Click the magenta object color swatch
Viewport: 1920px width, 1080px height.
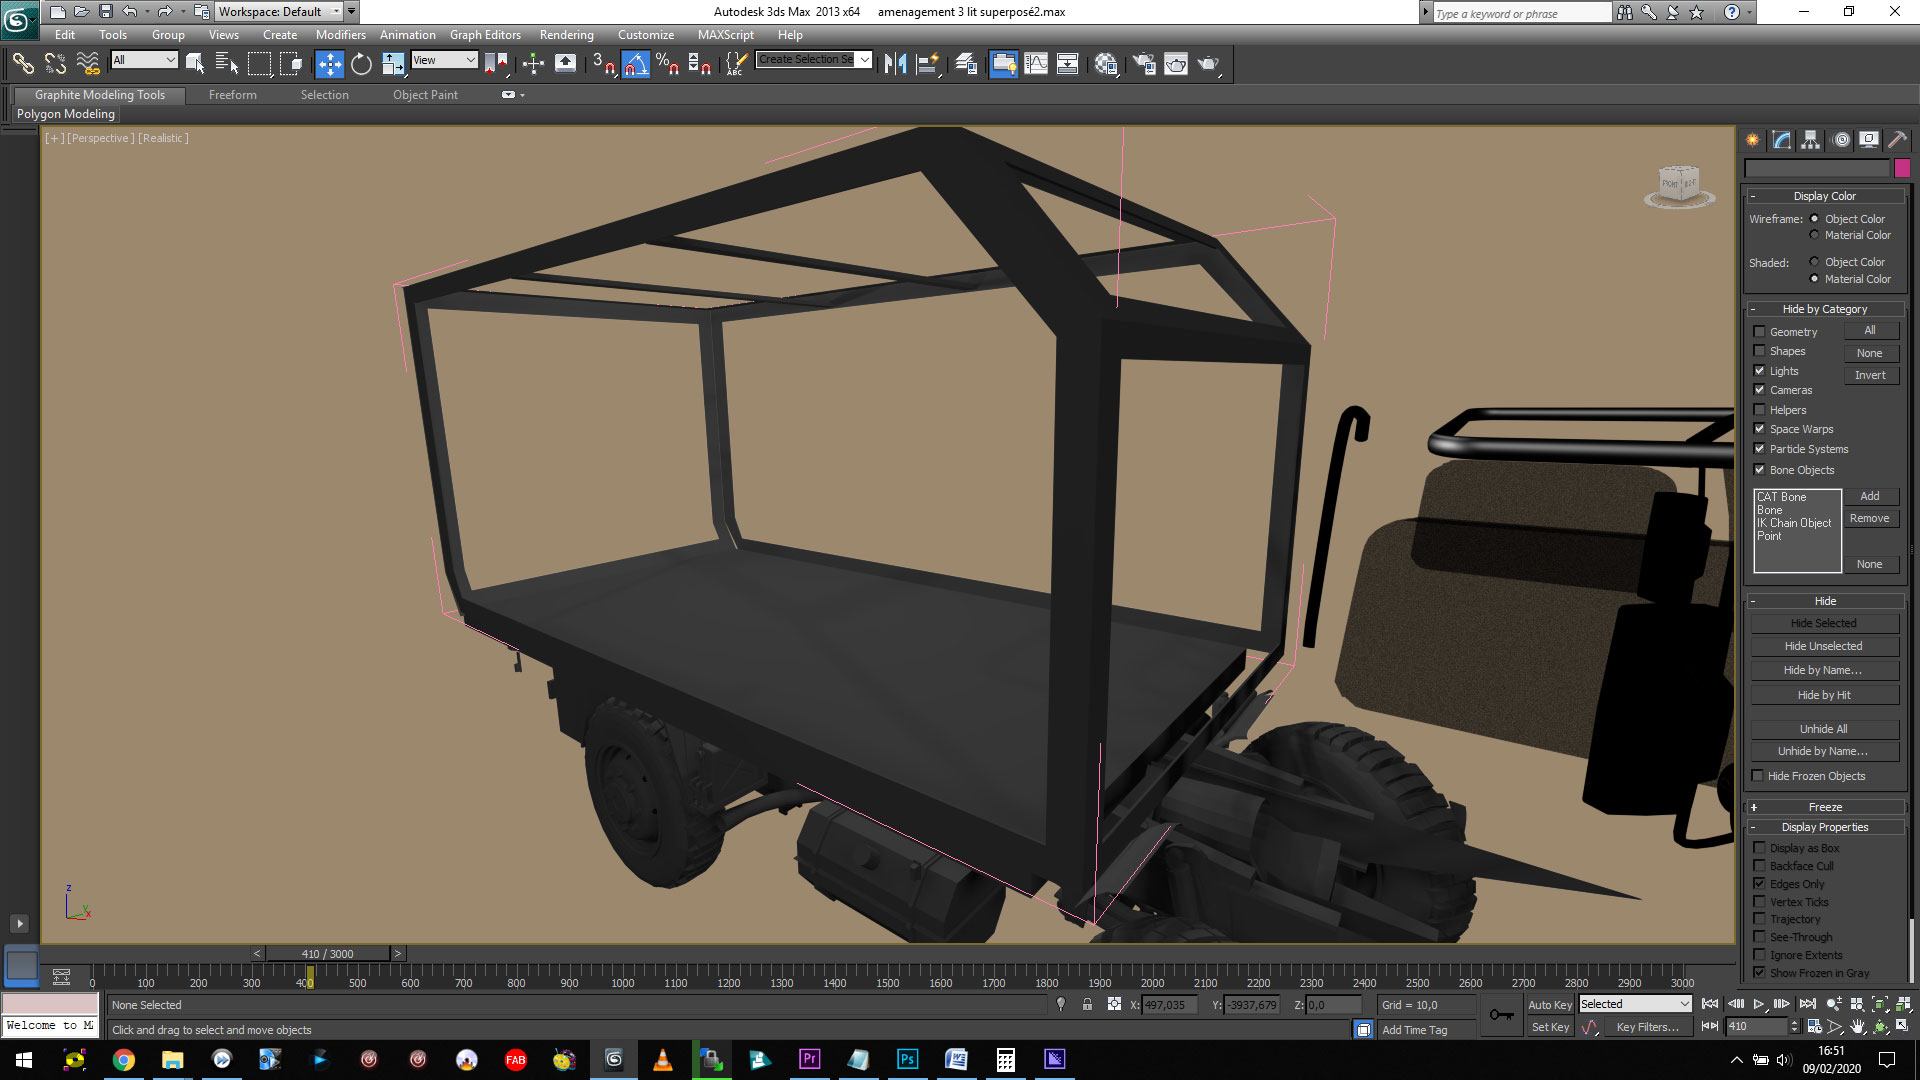[1901, 168]
